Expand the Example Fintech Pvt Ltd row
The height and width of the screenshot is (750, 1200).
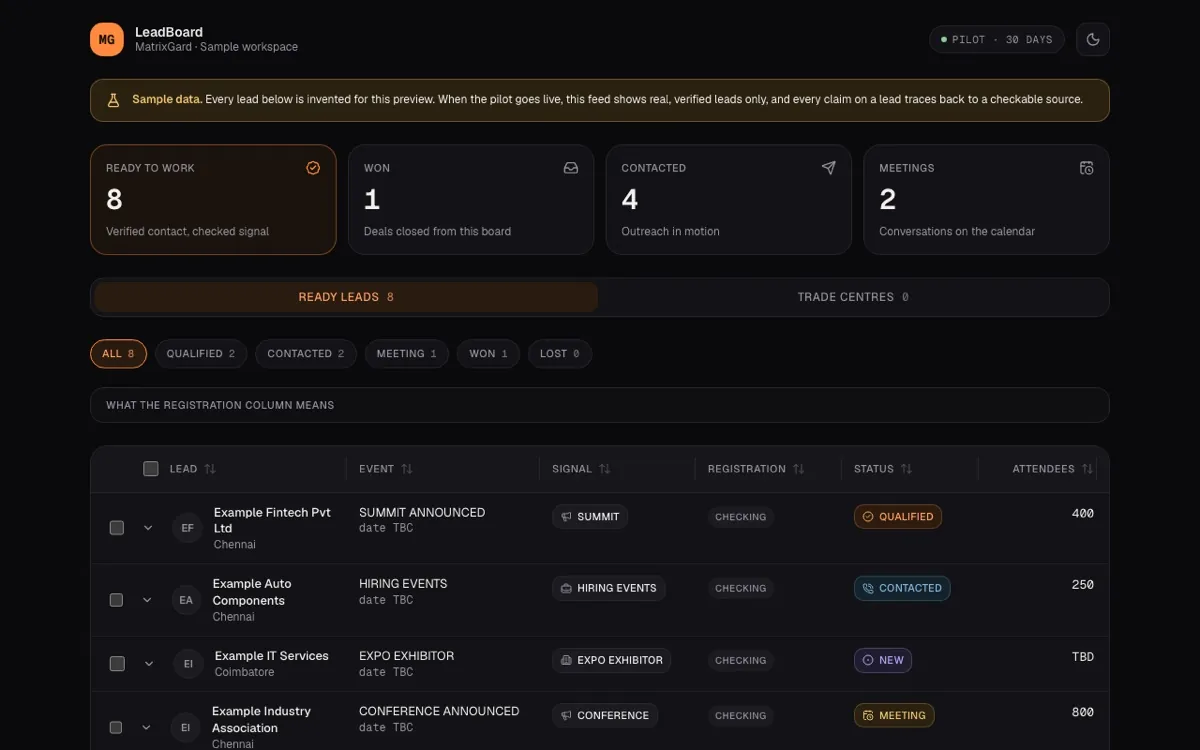click(148, 528)
